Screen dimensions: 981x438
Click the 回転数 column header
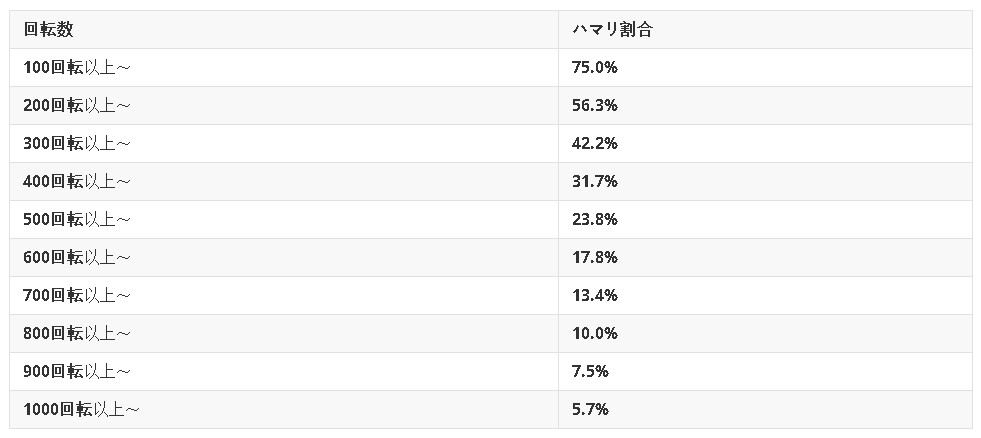coord(48,29)
